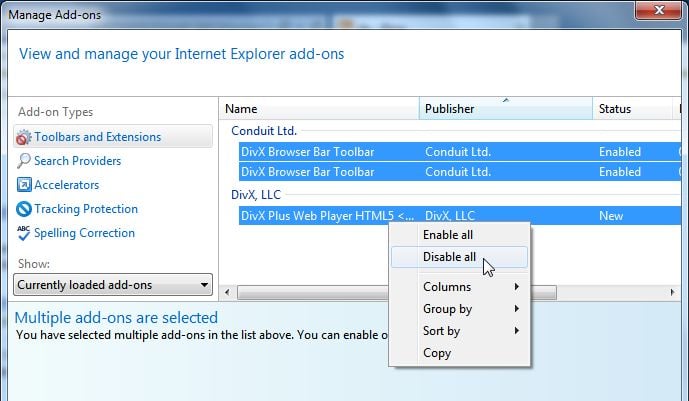Viewport: 689px width, 401px height.
Task: Click the DivX, LLC group header
Action: click(x=256, y=195)
